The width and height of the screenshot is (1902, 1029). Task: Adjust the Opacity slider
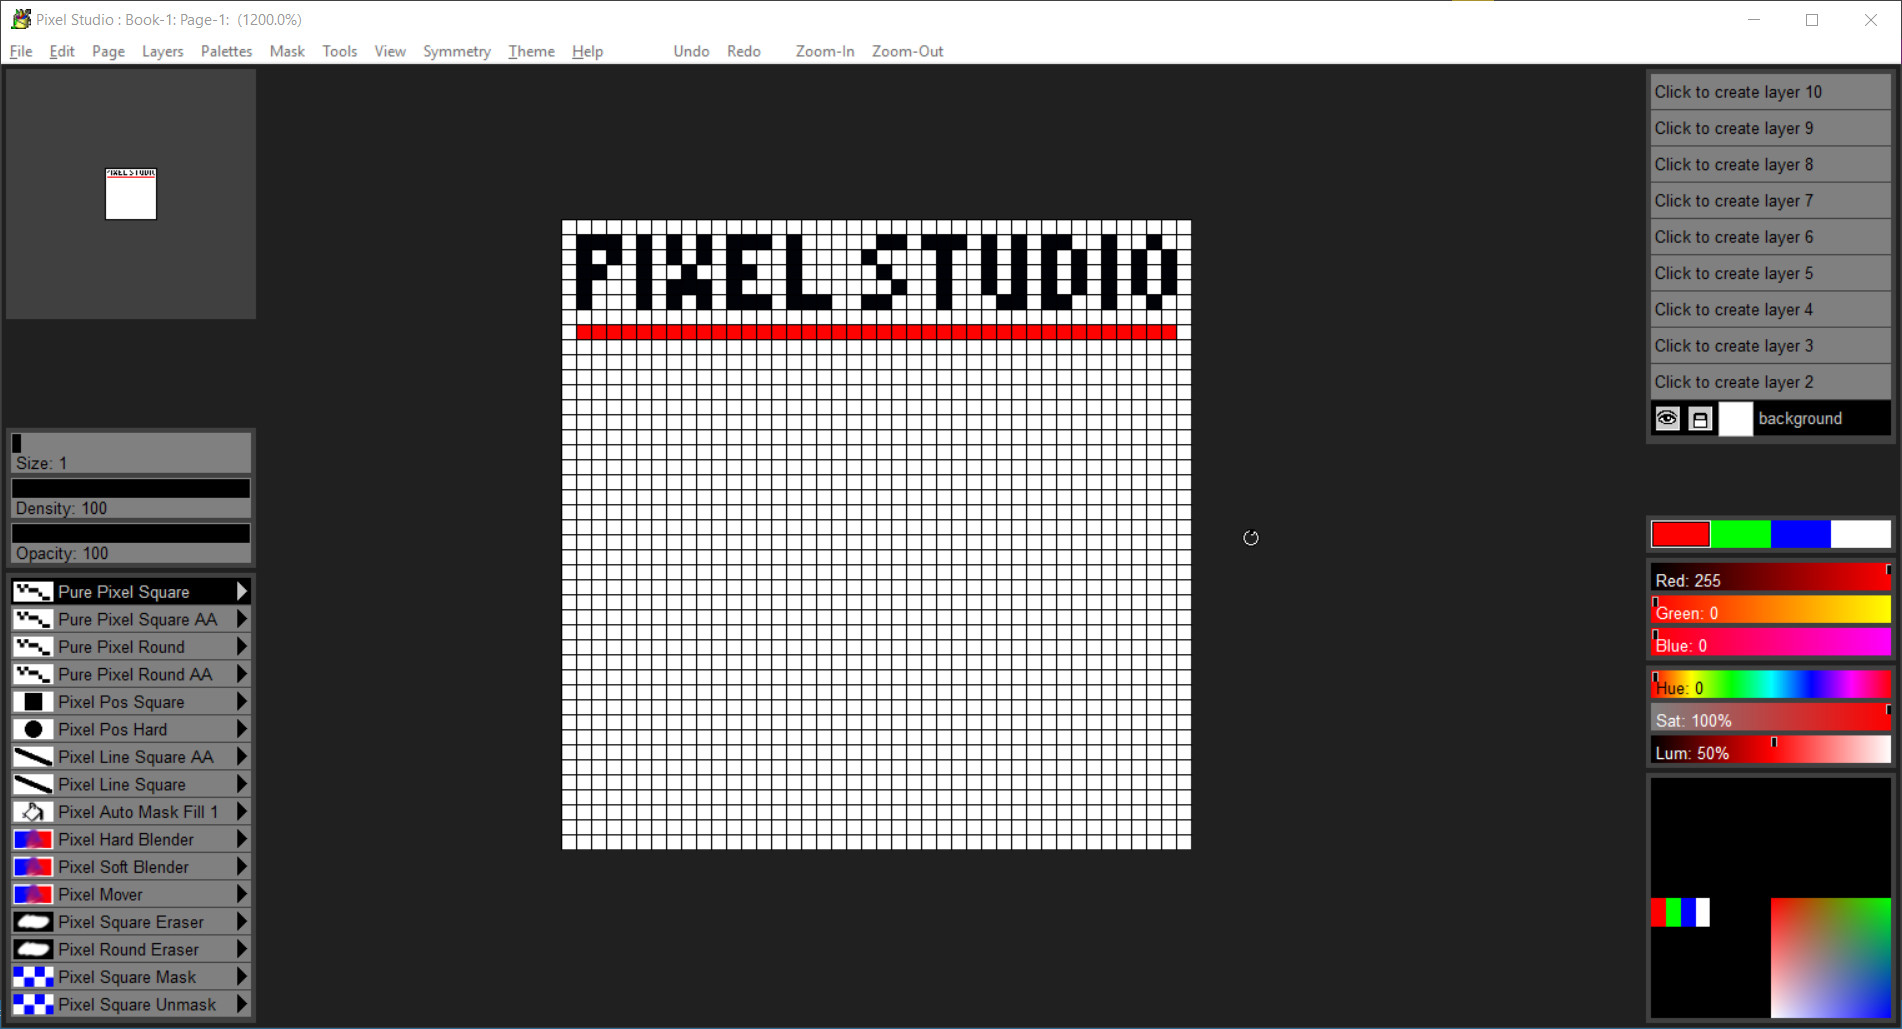point(131,543)
